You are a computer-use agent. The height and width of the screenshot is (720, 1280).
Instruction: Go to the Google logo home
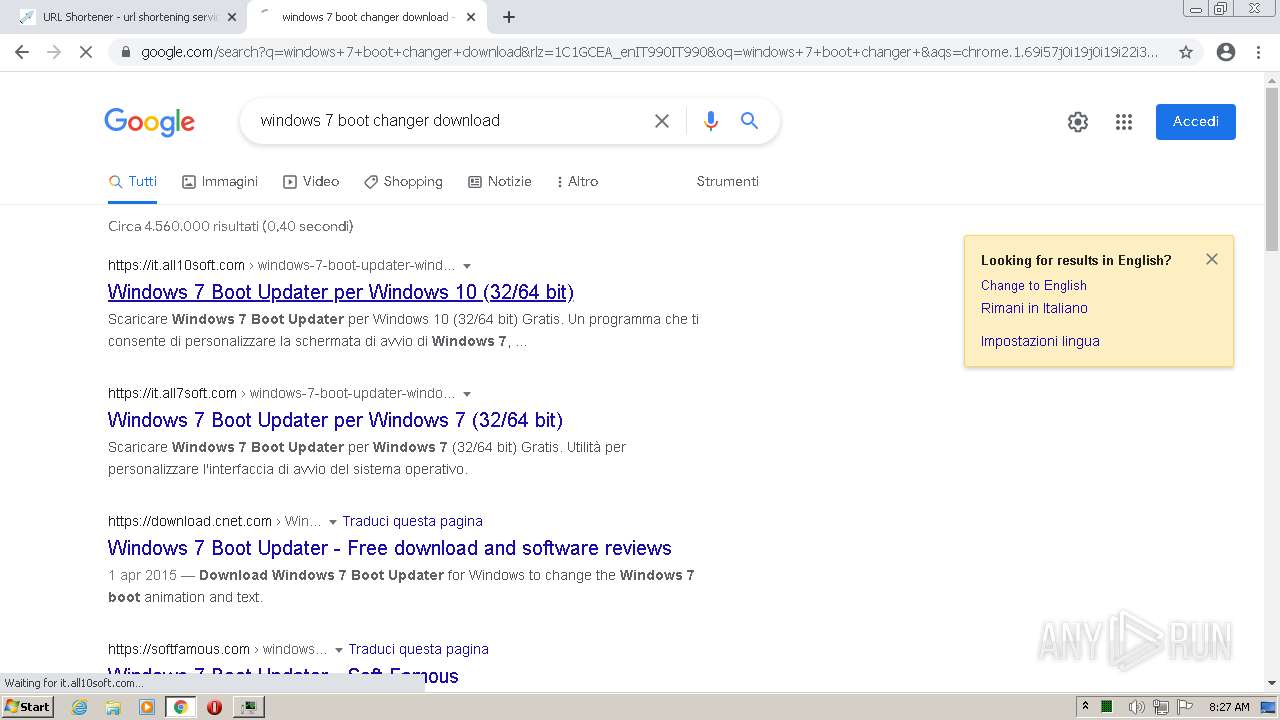[150, 122]
